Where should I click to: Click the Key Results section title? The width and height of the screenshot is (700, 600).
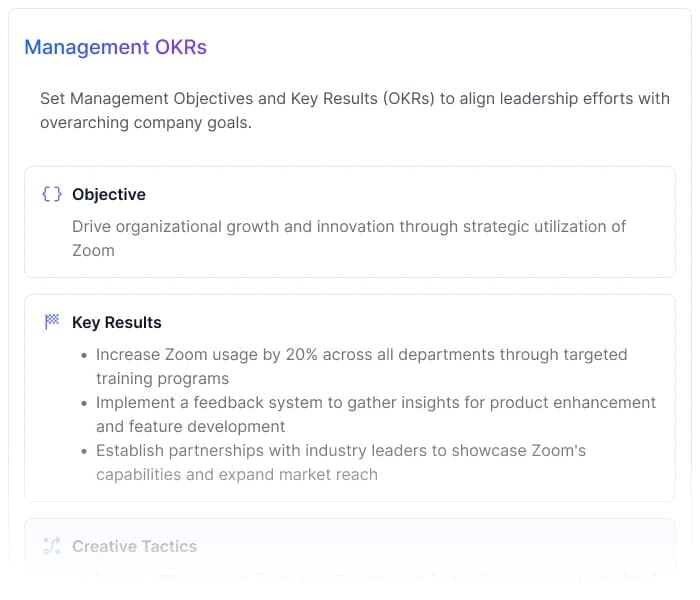(x=117, y=322)
